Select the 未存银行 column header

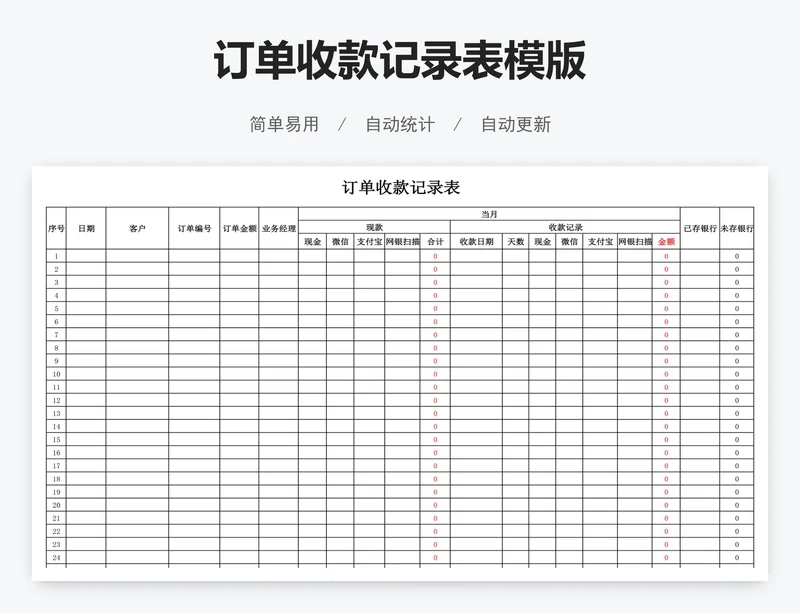coord(737,228)
